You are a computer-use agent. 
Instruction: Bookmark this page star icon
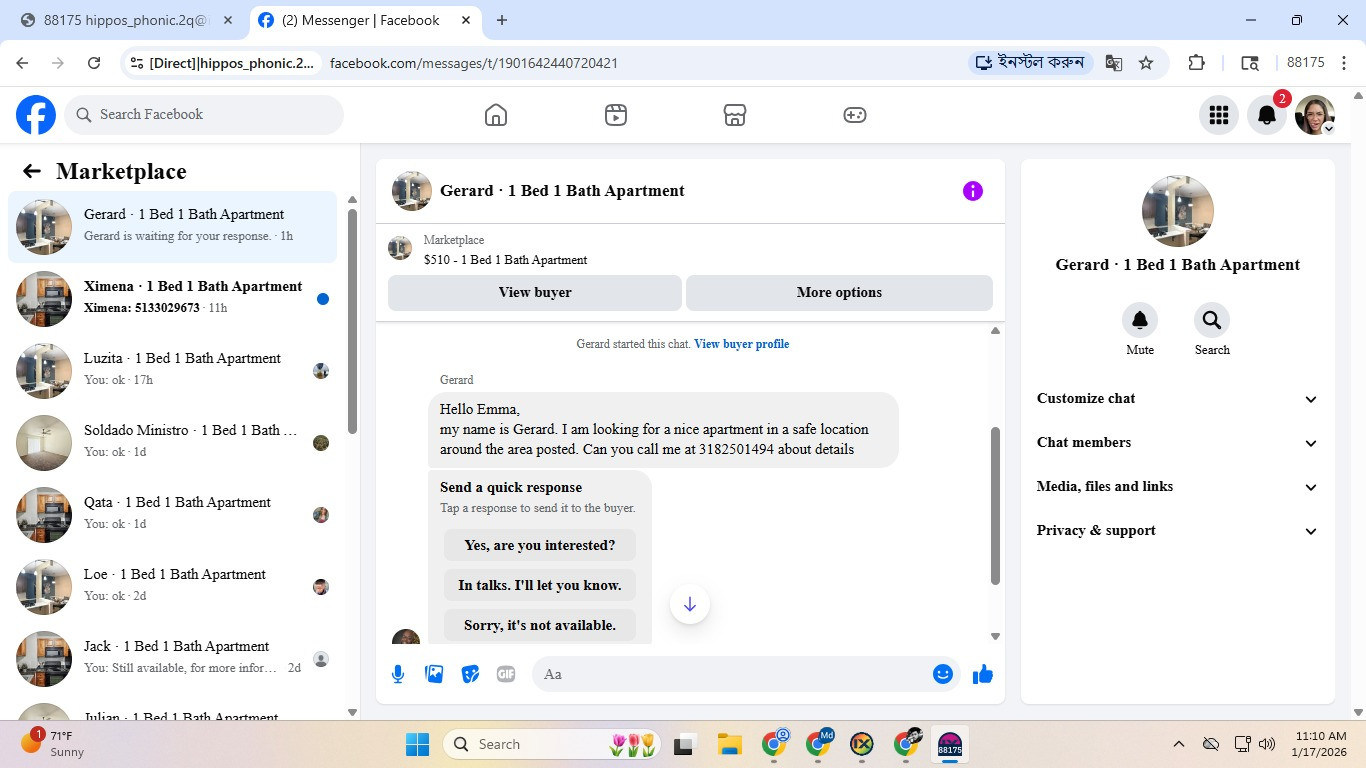click(1146, 63)
